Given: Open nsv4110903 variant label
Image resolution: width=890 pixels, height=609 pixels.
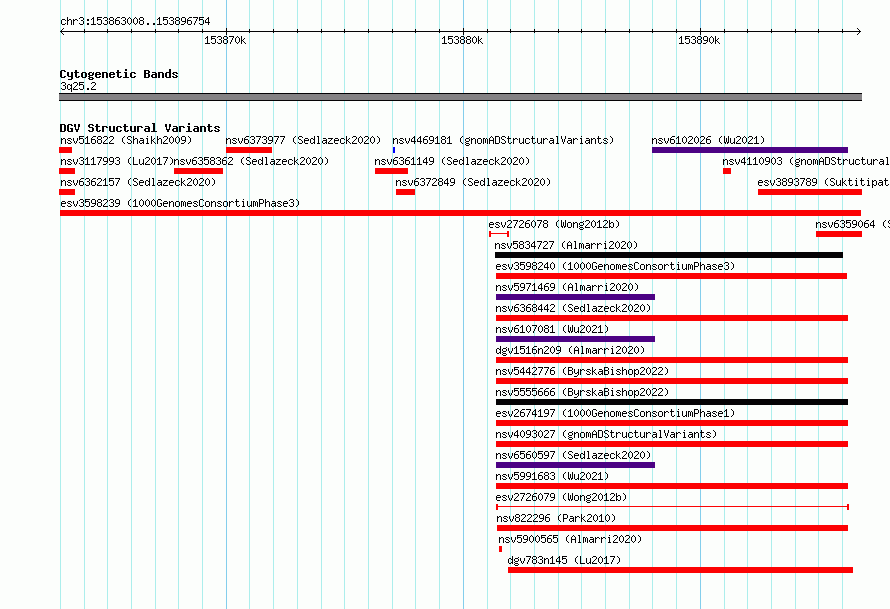Looking at the screenshot, I should [805, 161].
